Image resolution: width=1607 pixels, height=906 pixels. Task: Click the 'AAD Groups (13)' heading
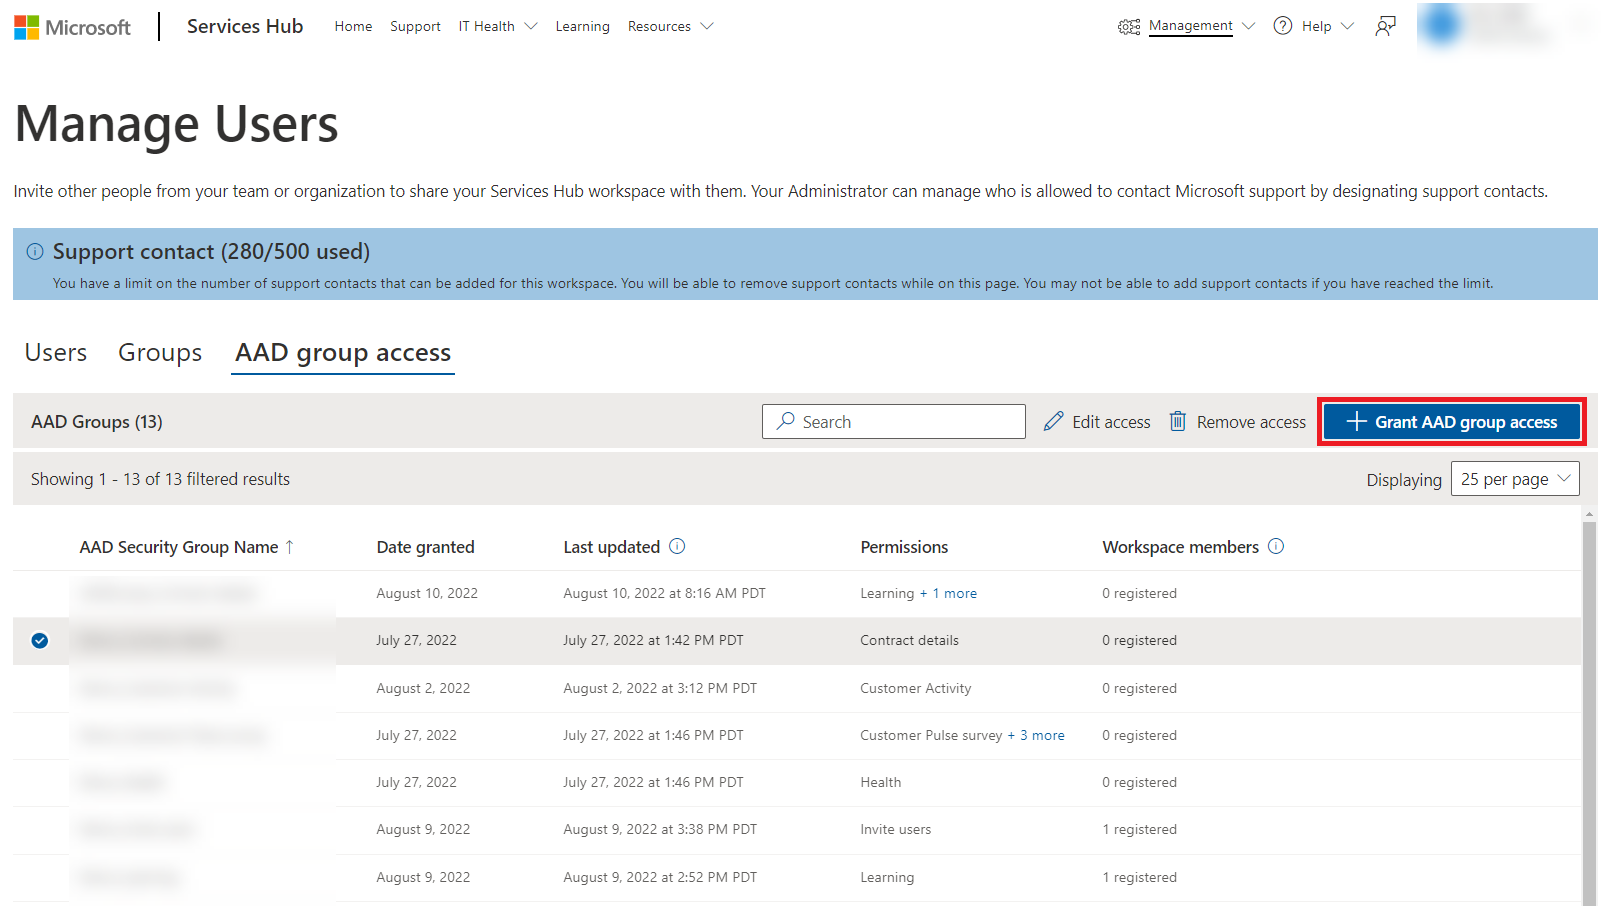pos(97,422)
